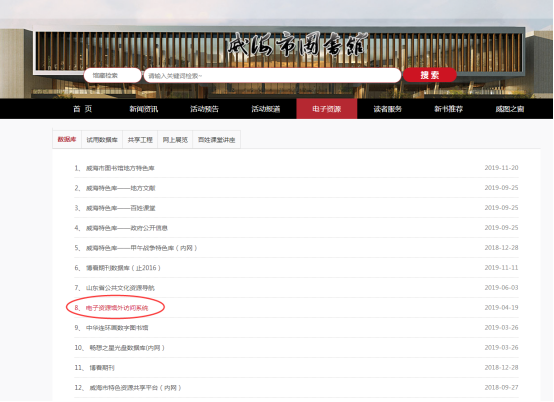Switch to the 网上展览 tab
Screen dimensions: 554x402
pyautogui.click(x=175, y=140)
